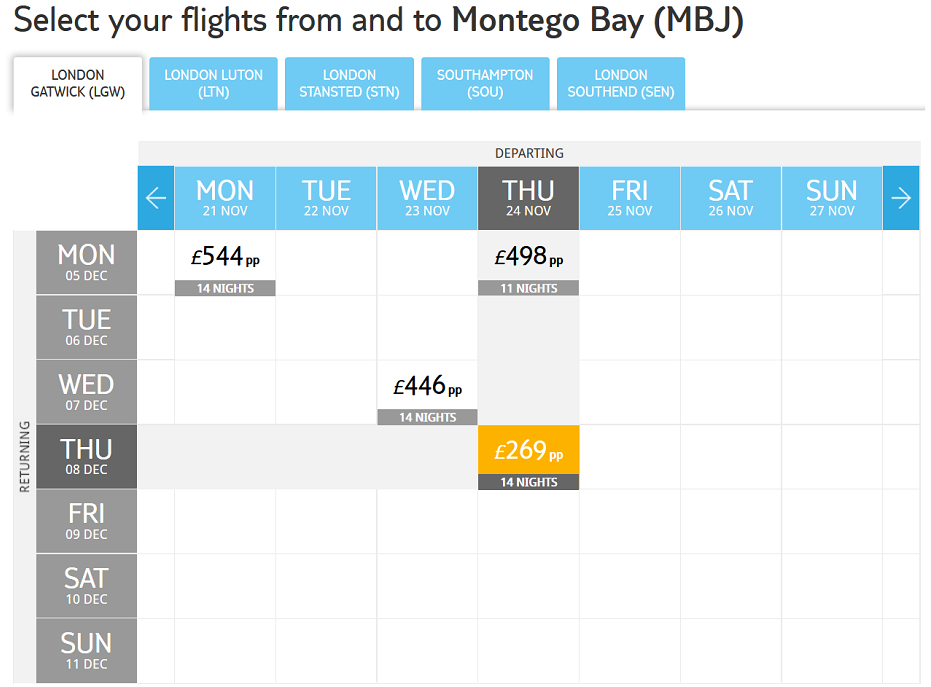Select the £446pp Wednesday fare
This screenshot has height=687, width=931.
coord(428,392)
